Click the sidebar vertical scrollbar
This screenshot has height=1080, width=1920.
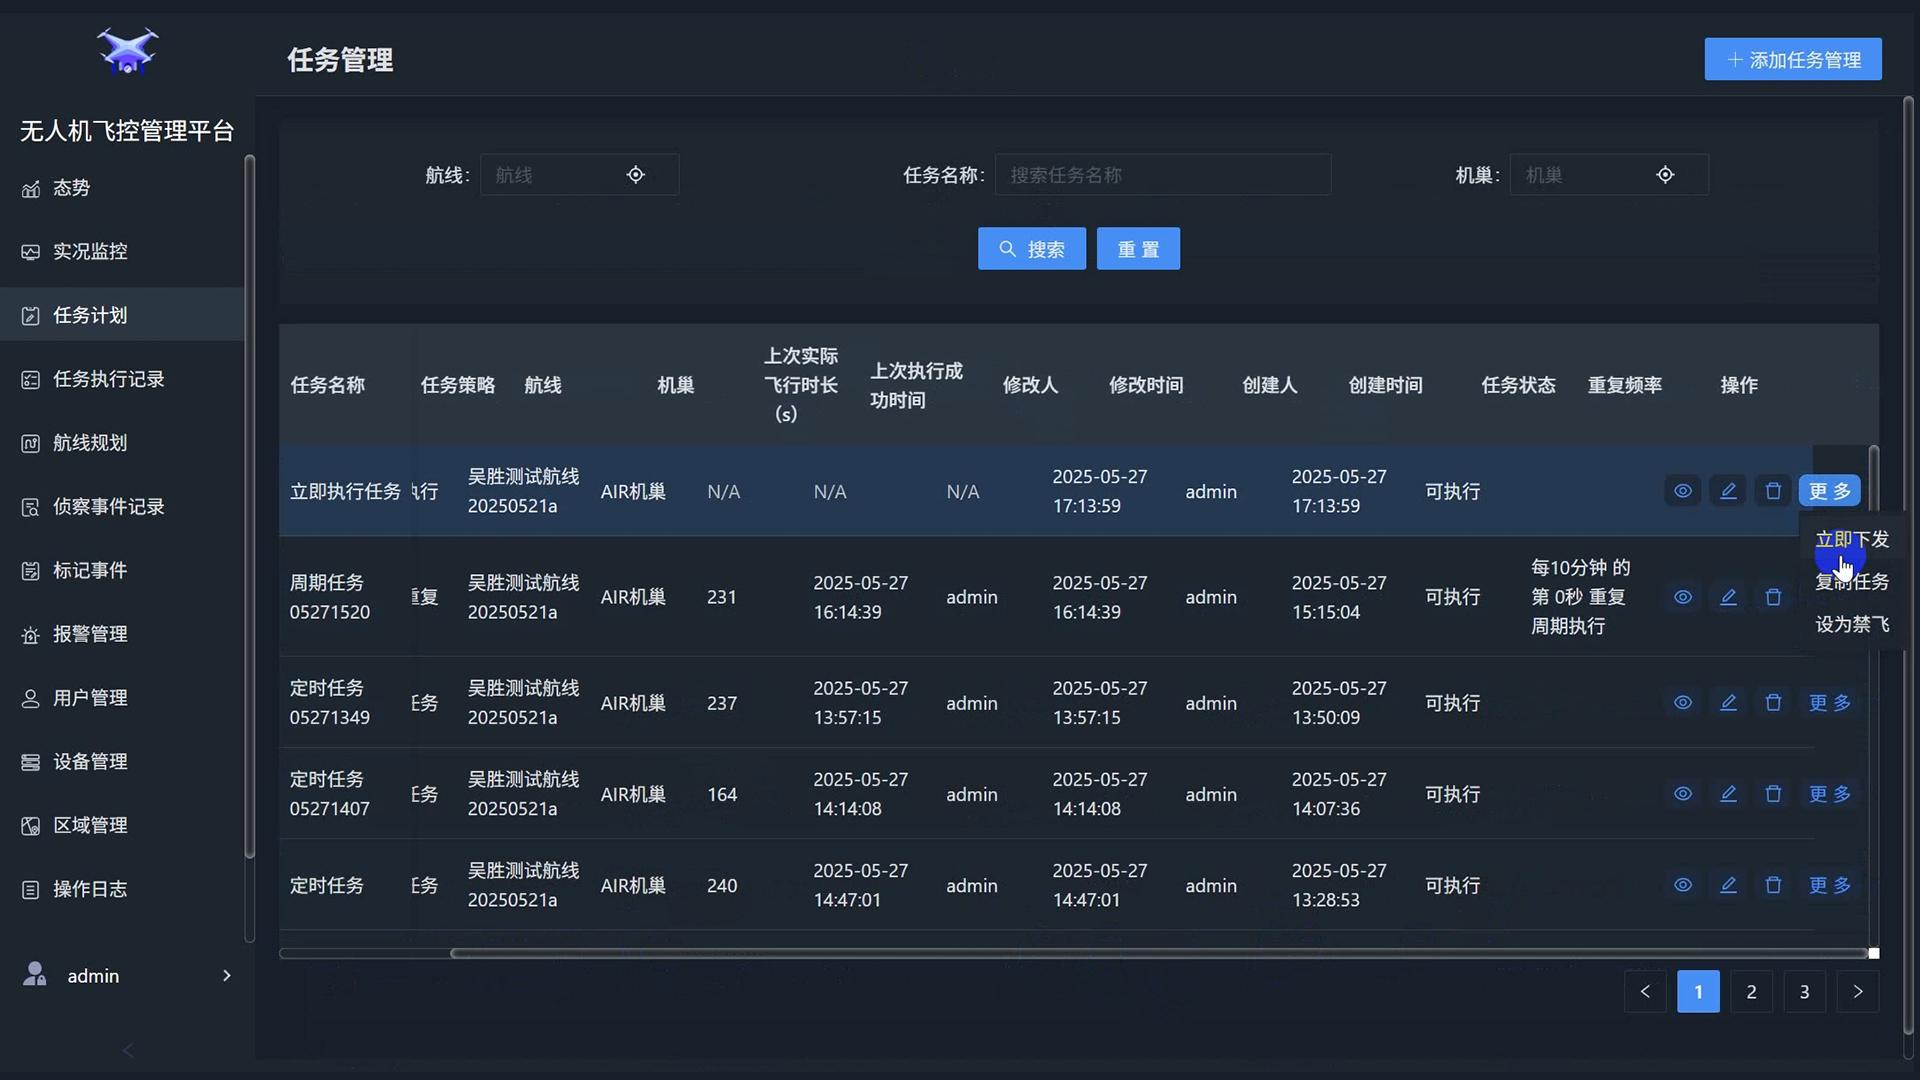249,506
